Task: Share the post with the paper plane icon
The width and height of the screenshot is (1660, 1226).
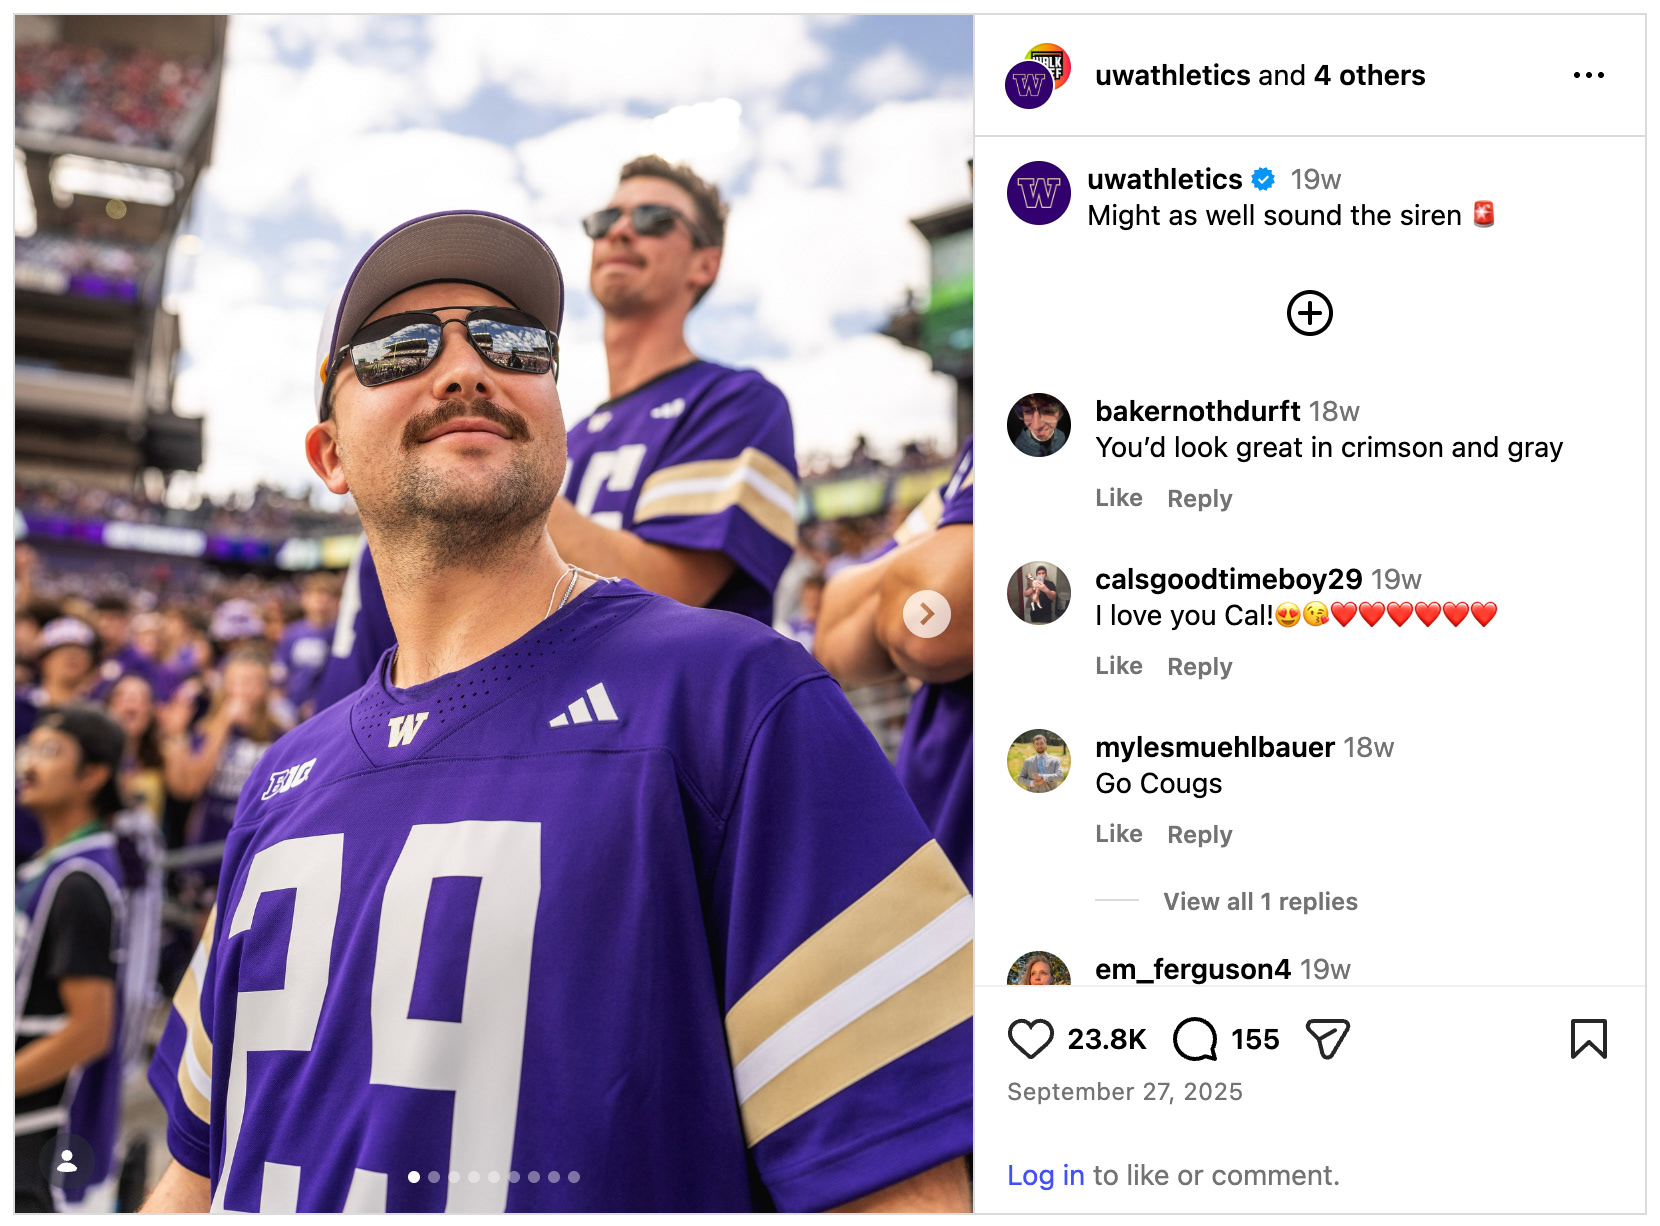Action: [1327, 1039]
